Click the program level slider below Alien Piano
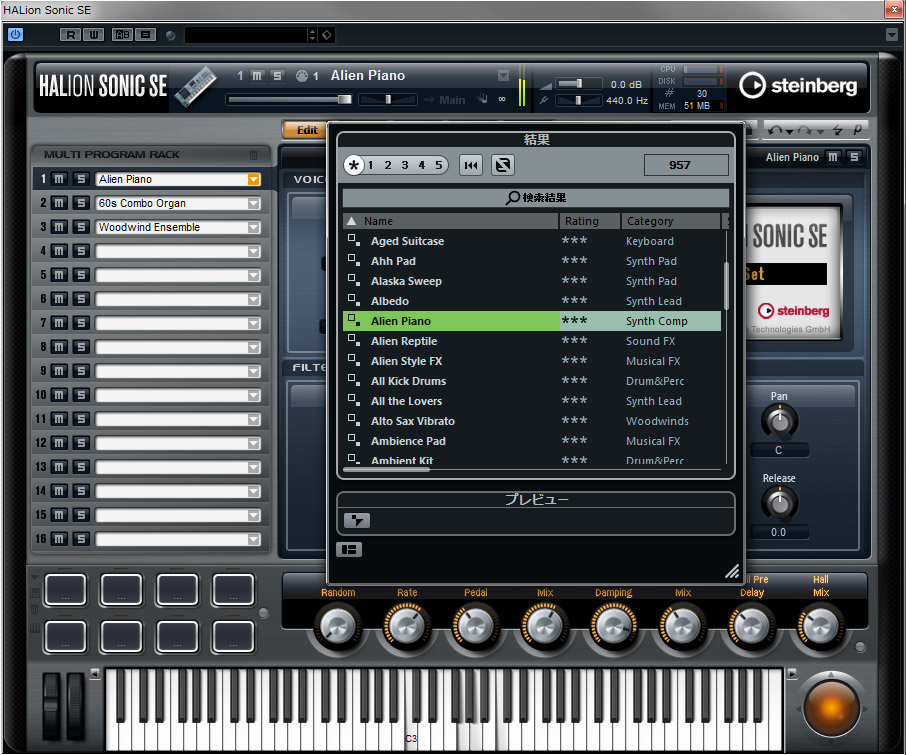 (289, 99)
